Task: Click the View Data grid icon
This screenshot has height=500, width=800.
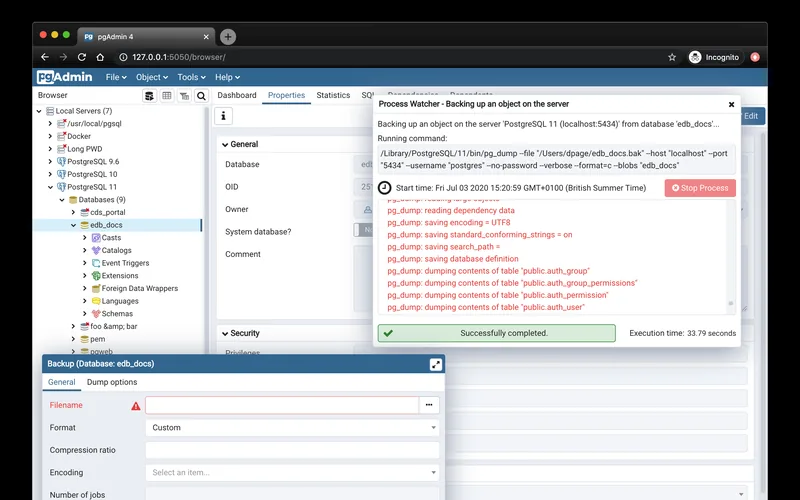Action: 166,95
